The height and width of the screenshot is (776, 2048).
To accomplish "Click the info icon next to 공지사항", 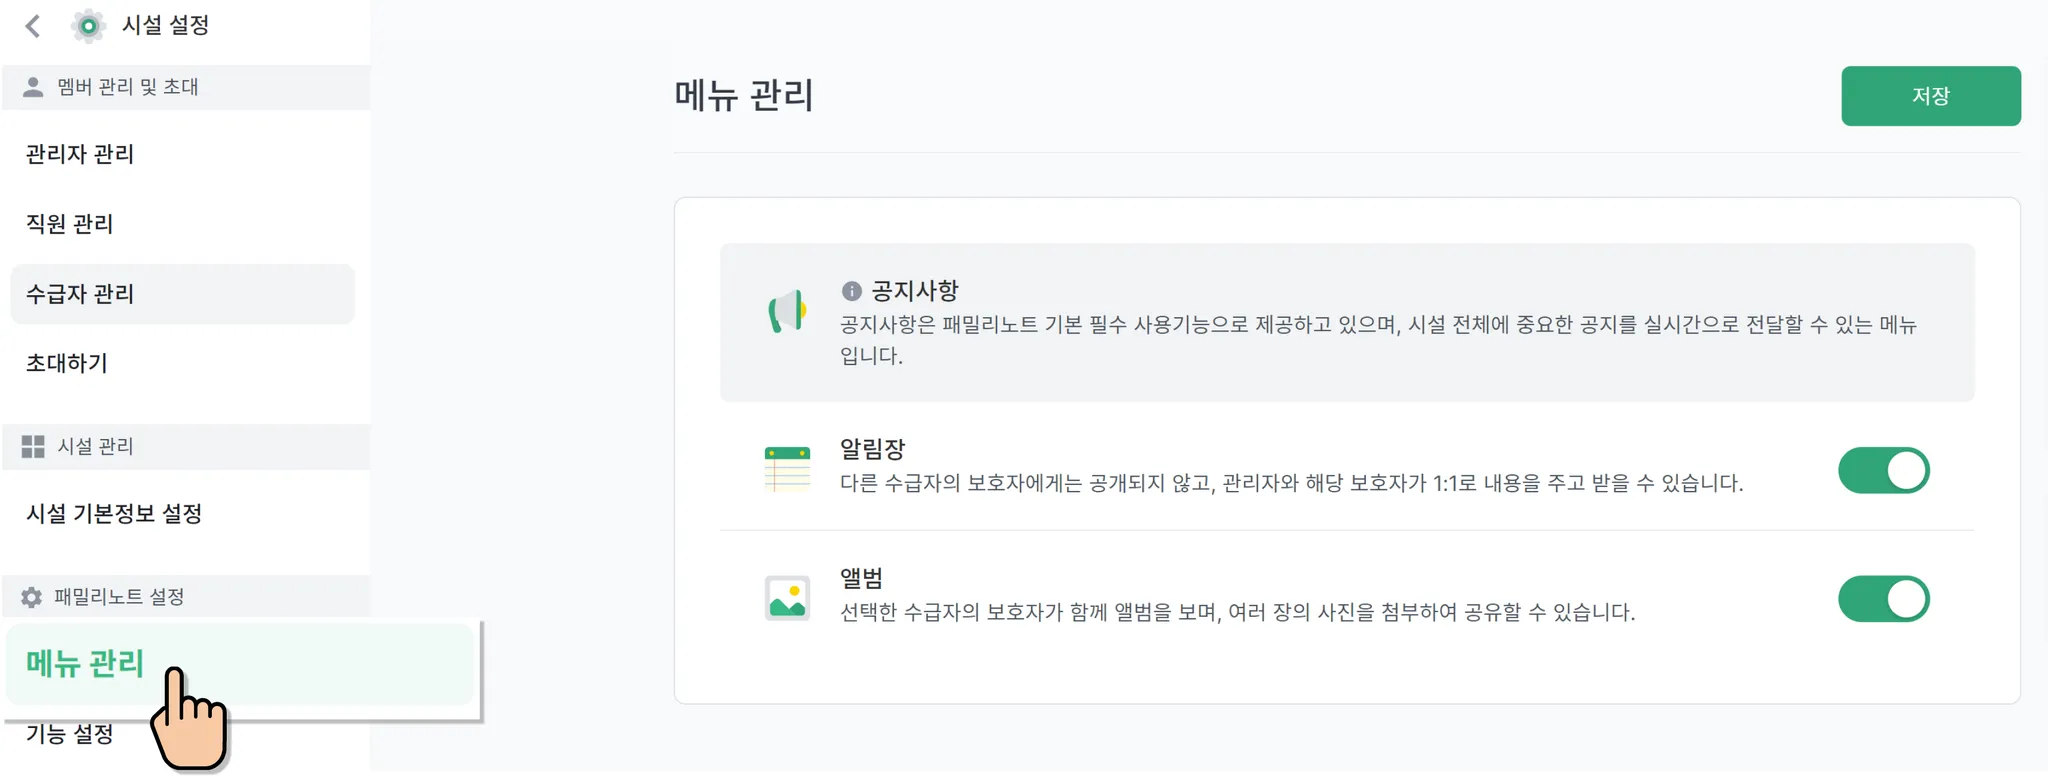I will pyautogui.click(x=851, y=291).
